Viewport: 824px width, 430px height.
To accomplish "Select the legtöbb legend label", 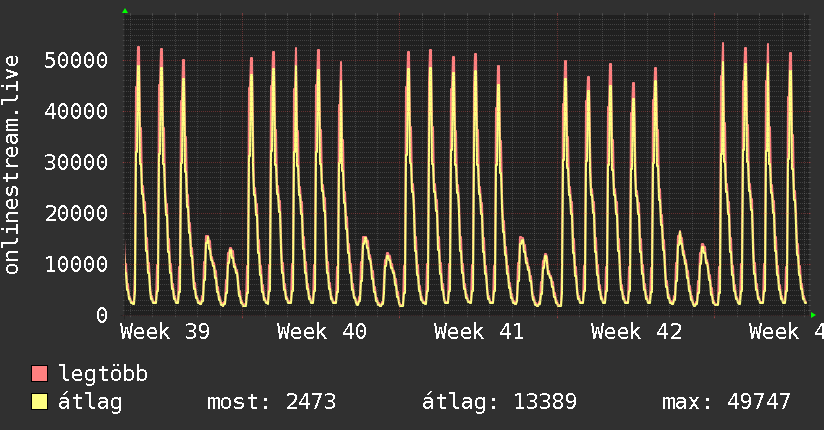I will (x=103, y=374).
